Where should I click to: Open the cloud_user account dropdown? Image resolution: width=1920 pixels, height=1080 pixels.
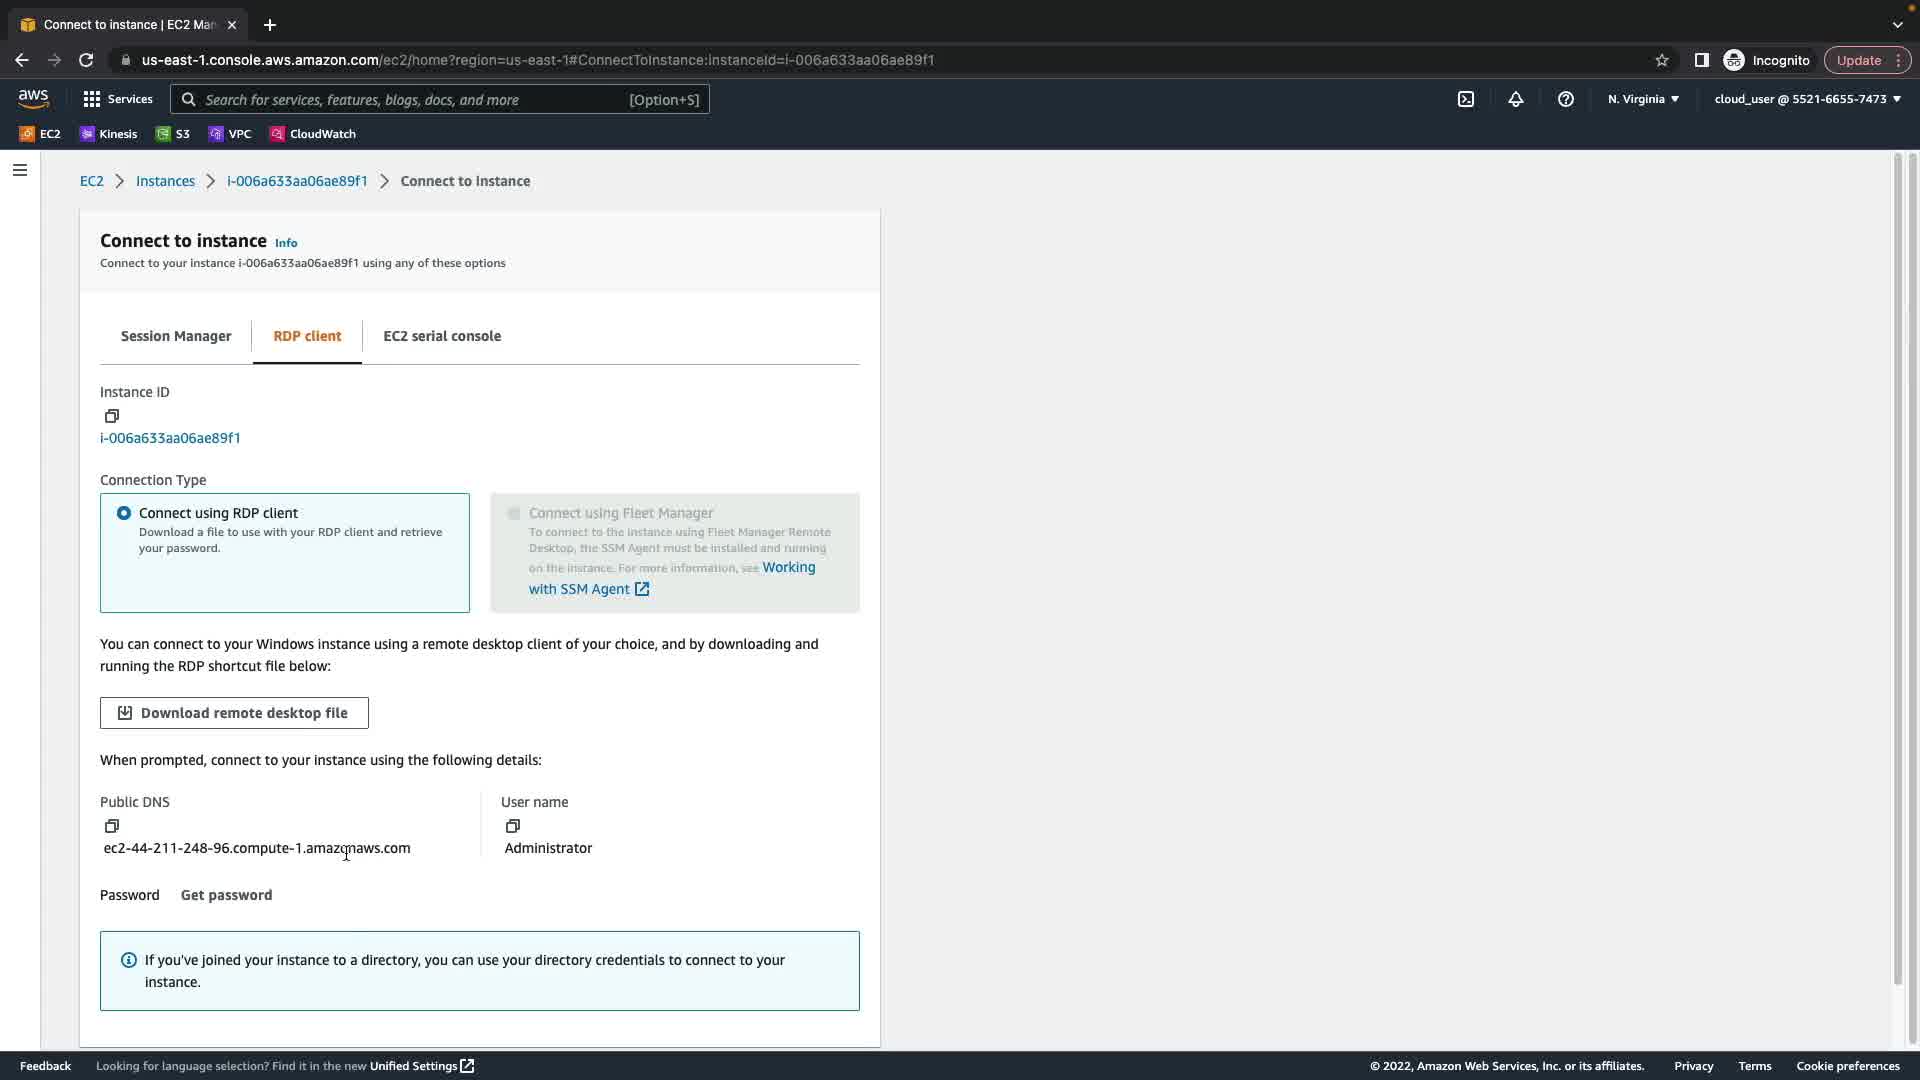tap(1807, 99)
